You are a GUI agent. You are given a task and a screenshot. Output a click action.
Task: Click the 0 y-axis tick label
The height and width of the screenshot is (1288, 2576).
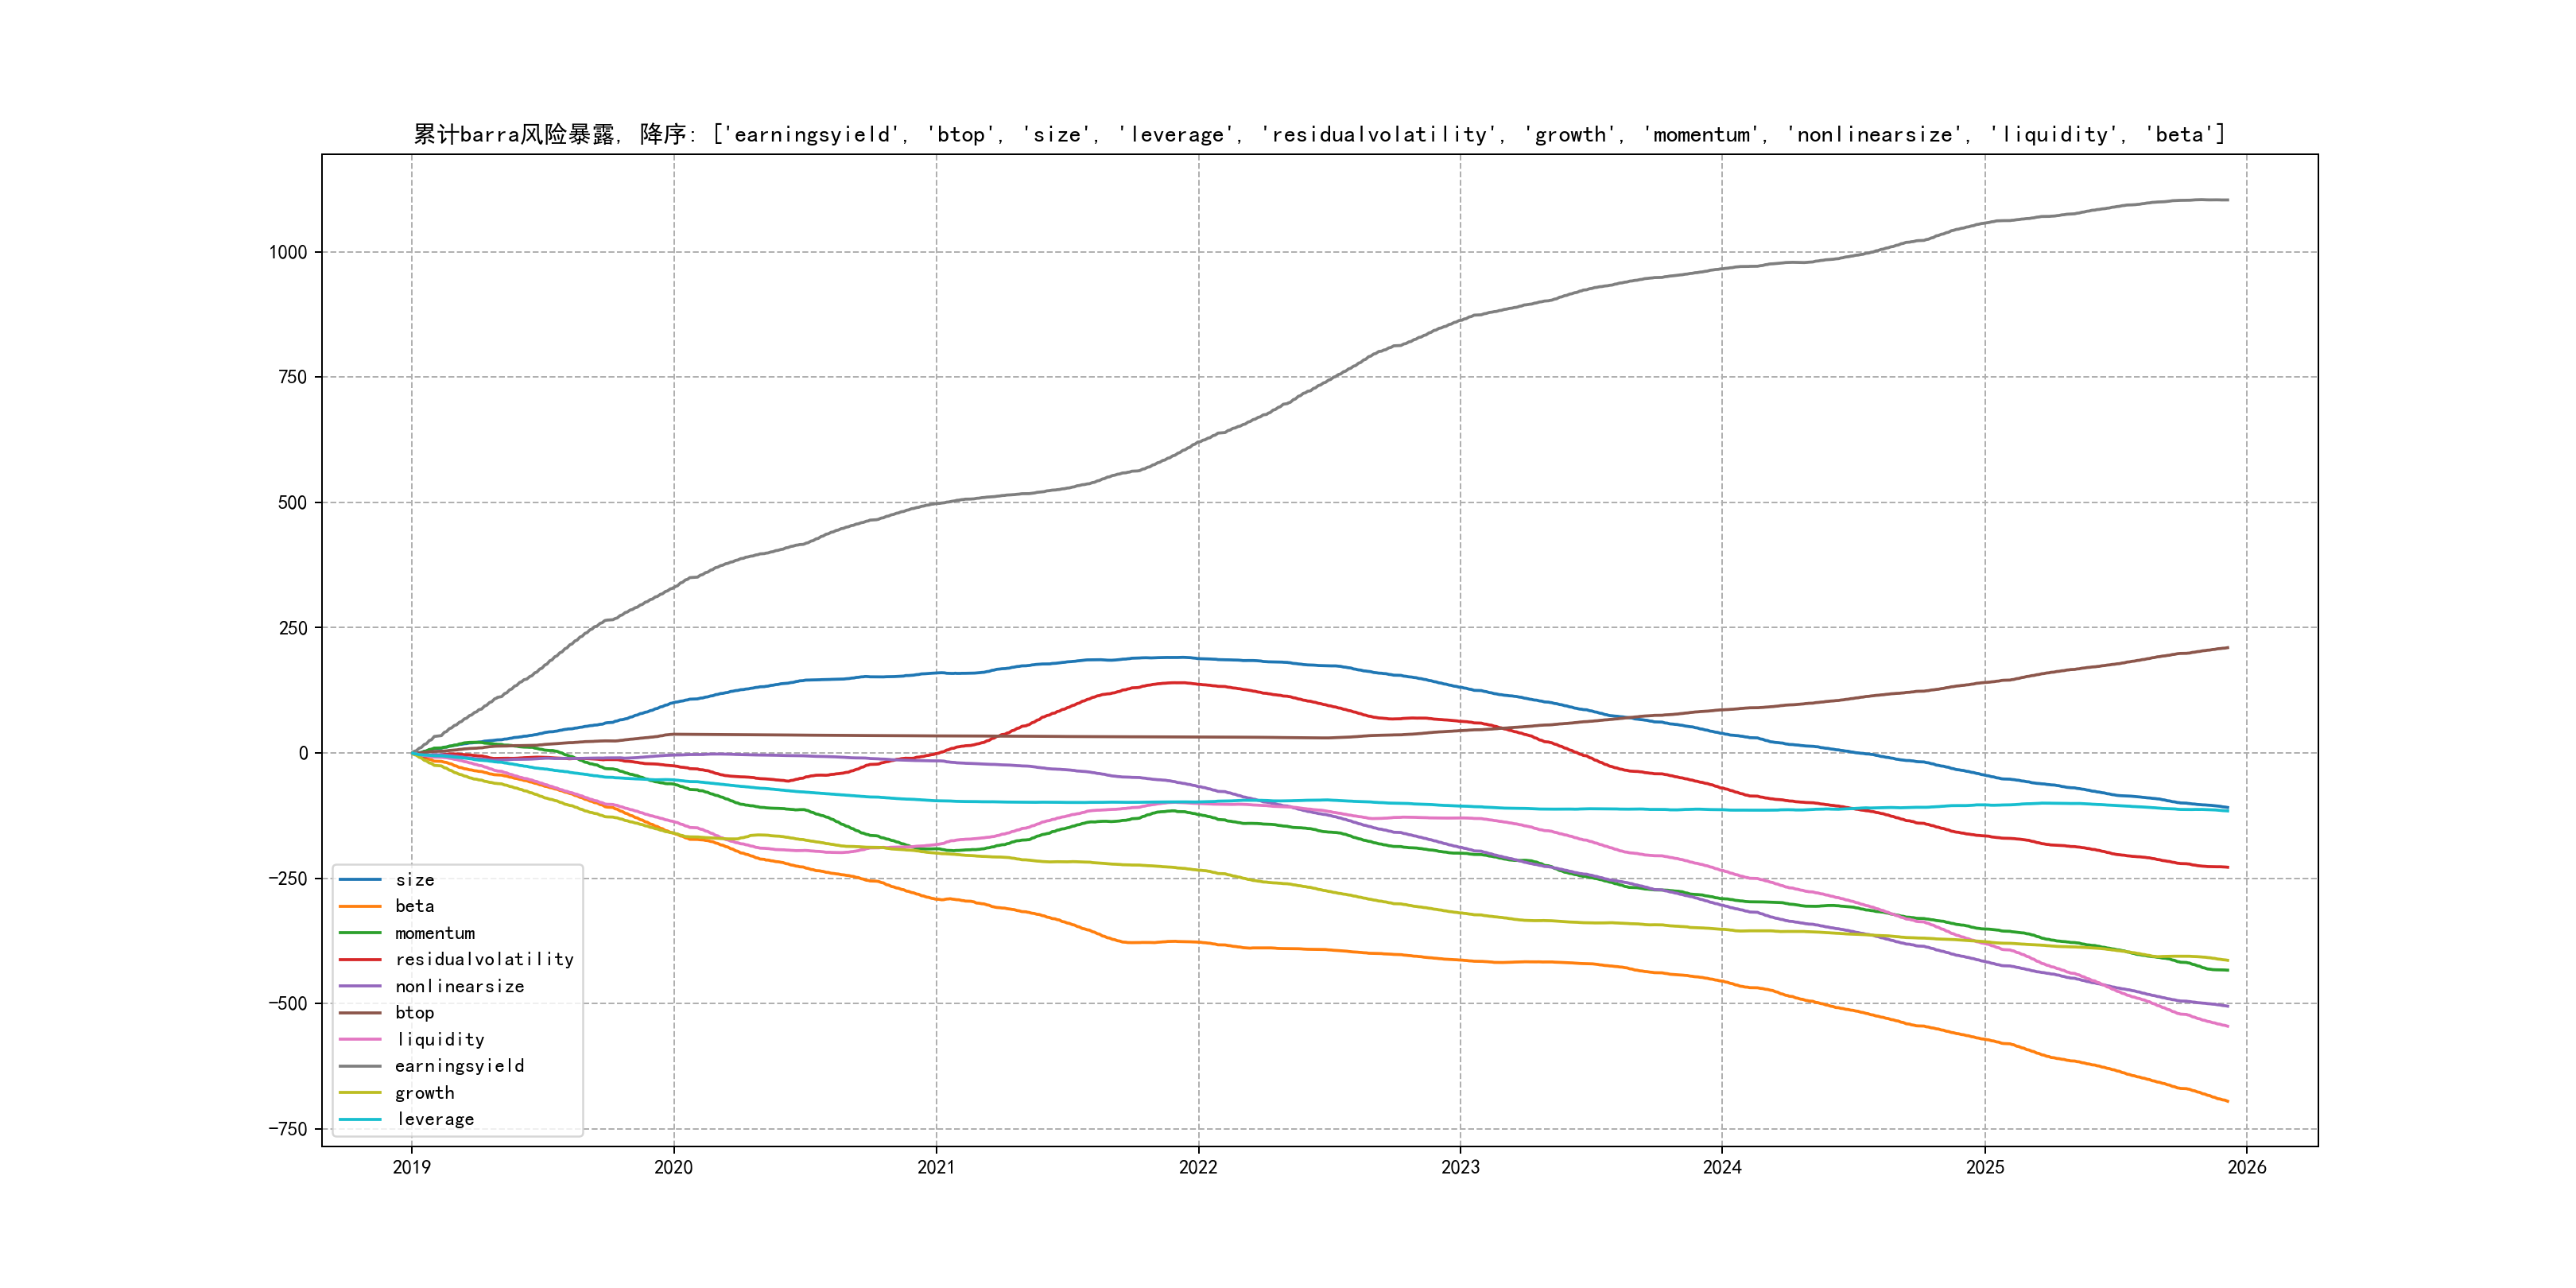coord(303,753)
